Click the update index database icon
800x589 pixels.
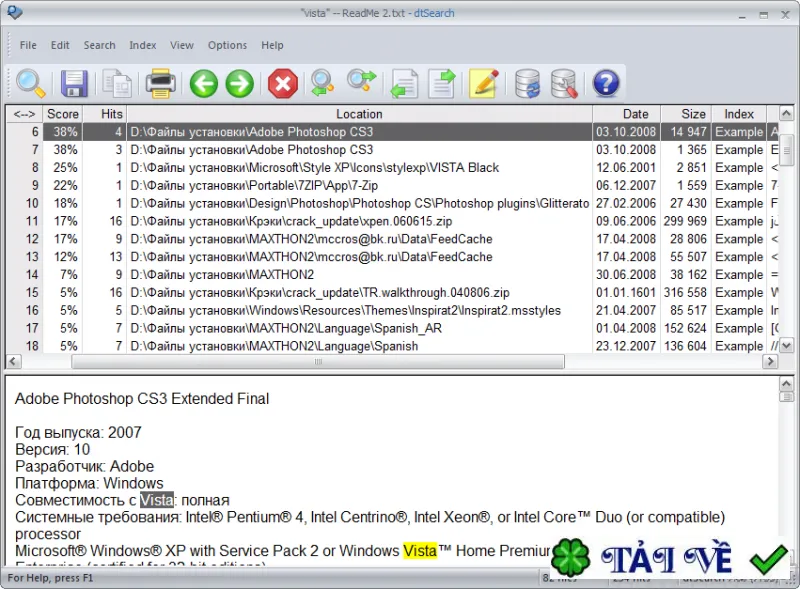(527, 83)
